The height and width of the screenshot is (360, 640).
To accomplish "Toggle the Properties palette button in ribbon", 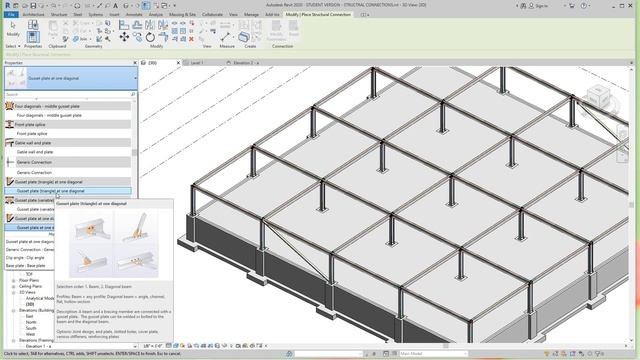I will [x=33, y=38].
